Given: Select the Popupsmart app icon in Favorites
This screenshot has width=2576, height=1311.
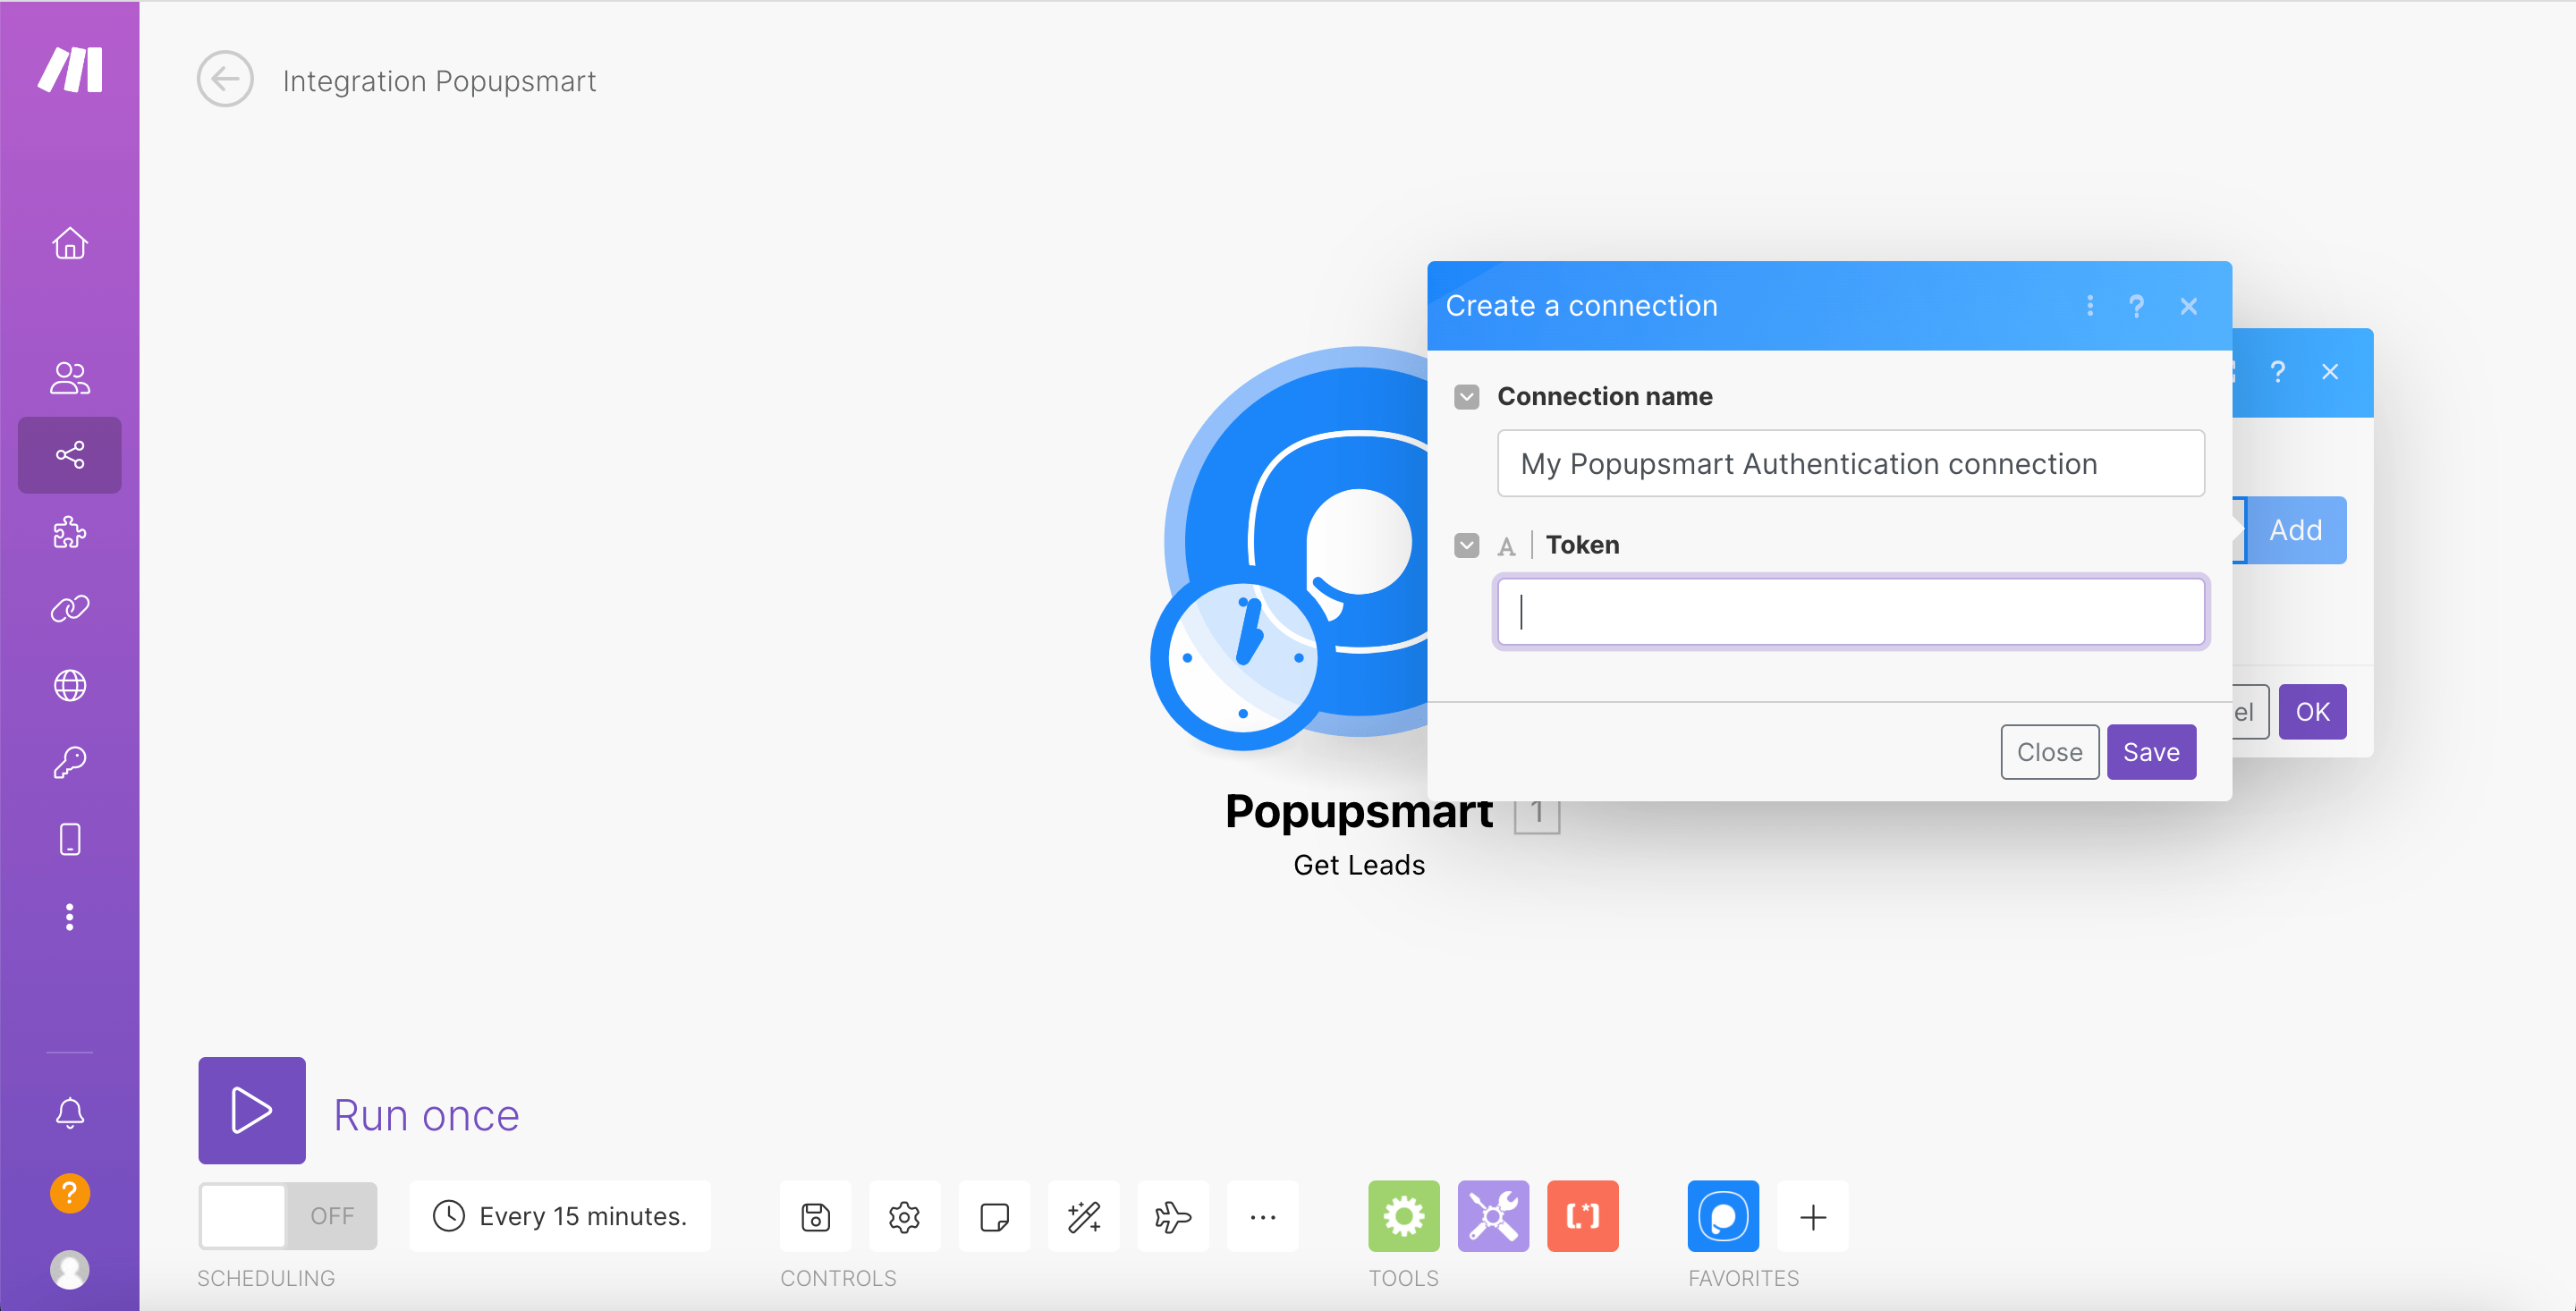Looking at the screenshot, I should tap(1722, 1216).
